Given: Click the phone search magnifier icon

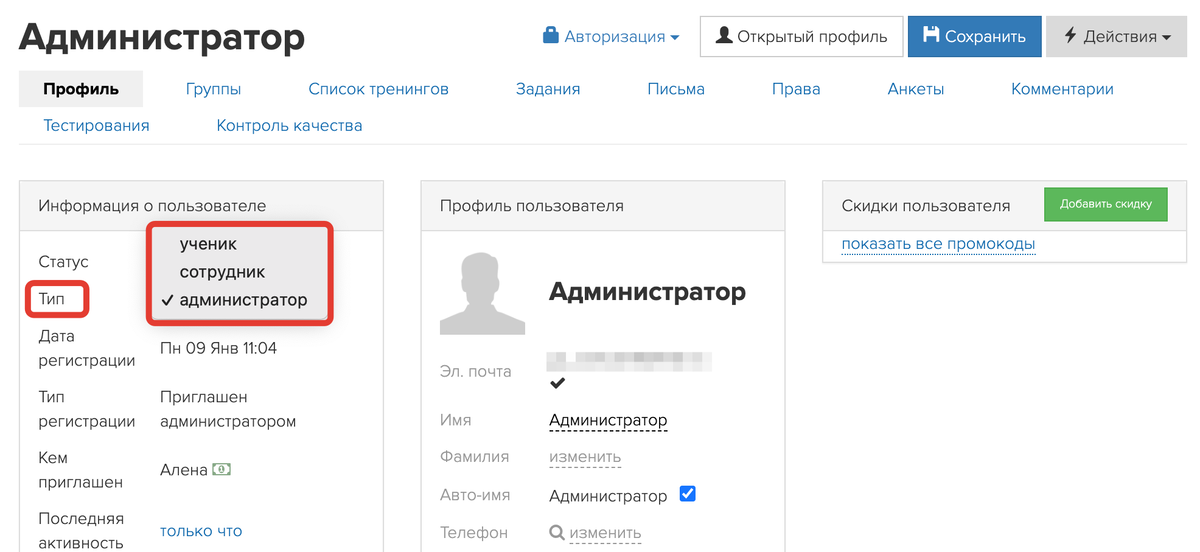Looking at the screenshot, I should pyautogui.click(x=557, y=533).
